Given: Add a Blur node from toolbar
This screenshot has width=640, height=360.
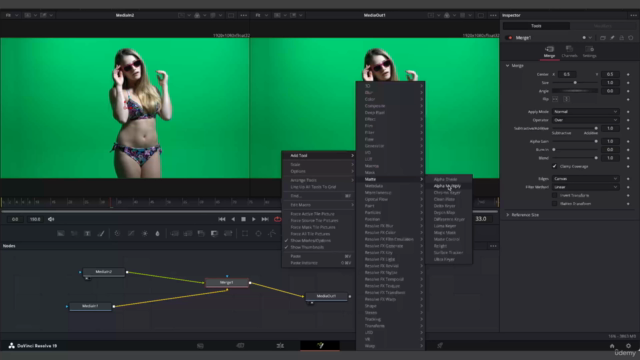Looking at the screenshot, I should coord(158,233).
